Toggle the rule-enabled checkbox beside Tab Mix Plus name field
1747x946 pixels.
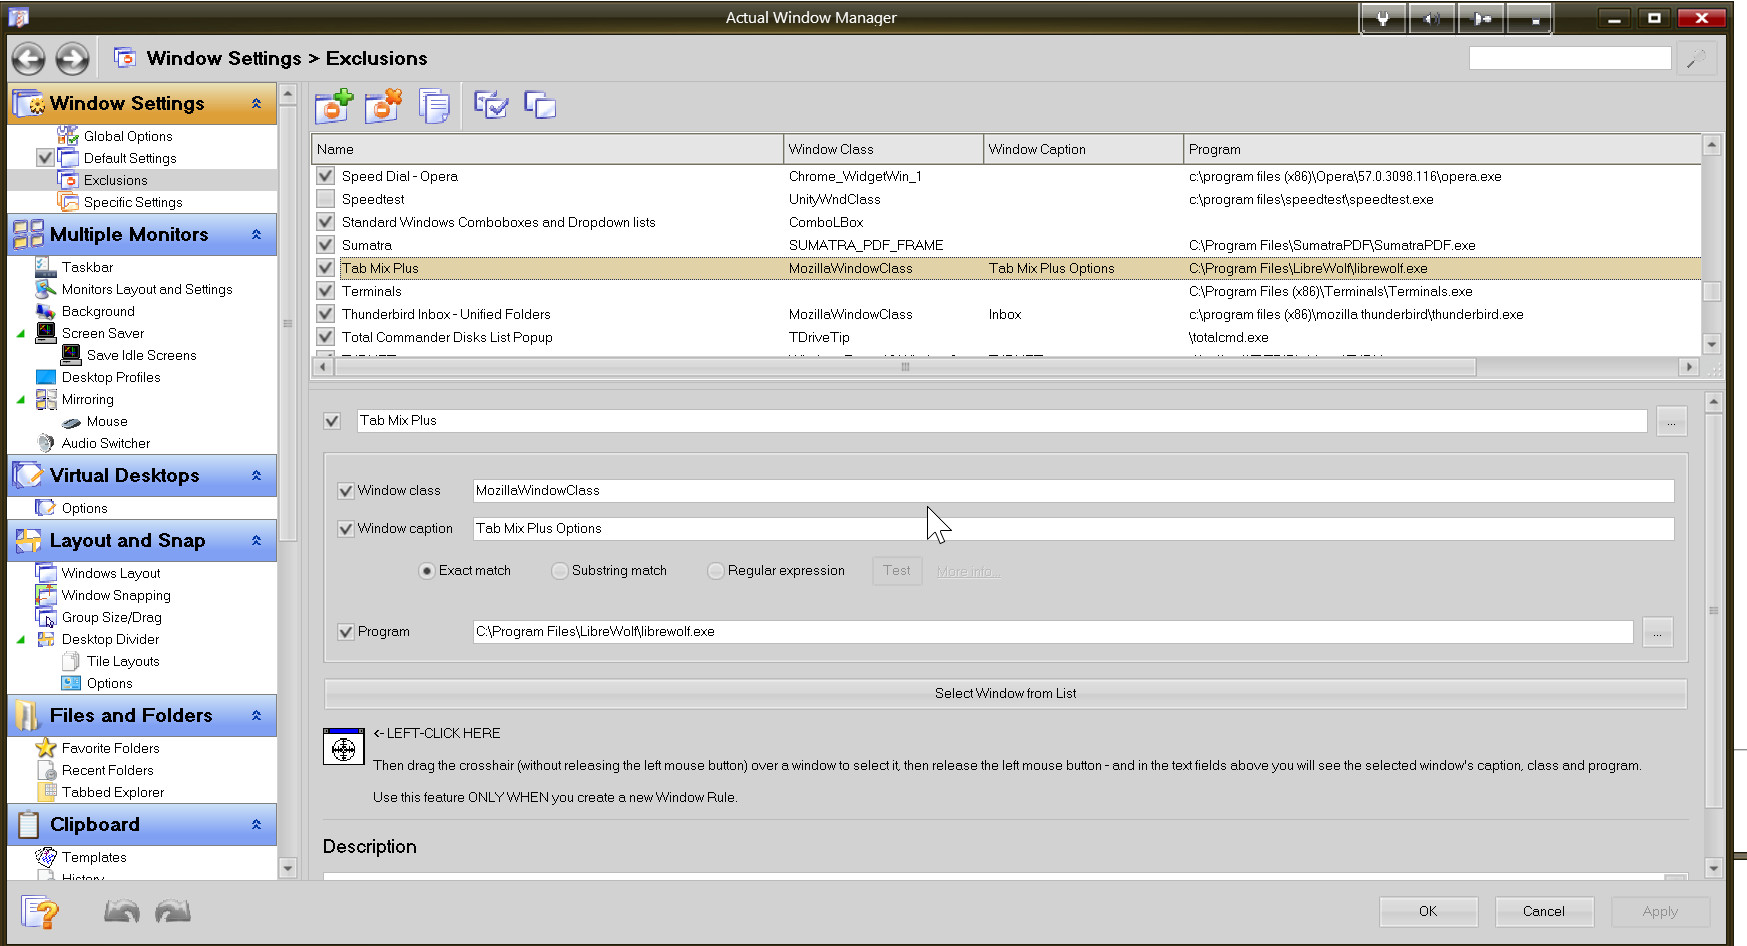pos(332,421)
